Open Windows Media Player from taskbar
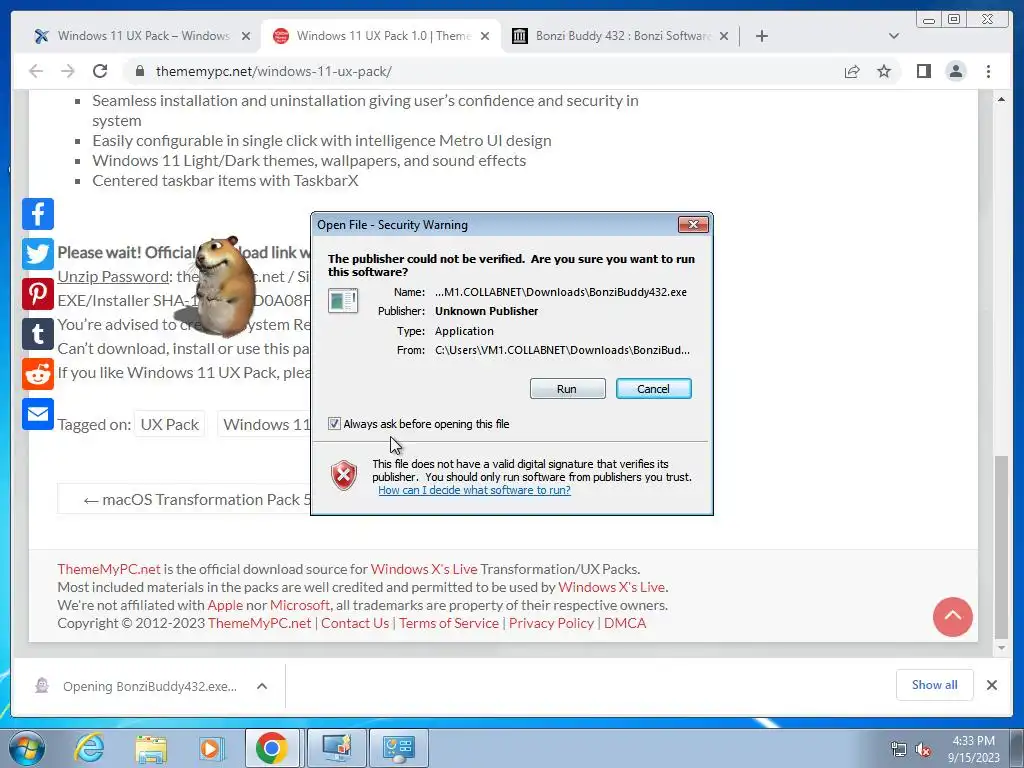The image size is (1024, 768). [210, 748]
